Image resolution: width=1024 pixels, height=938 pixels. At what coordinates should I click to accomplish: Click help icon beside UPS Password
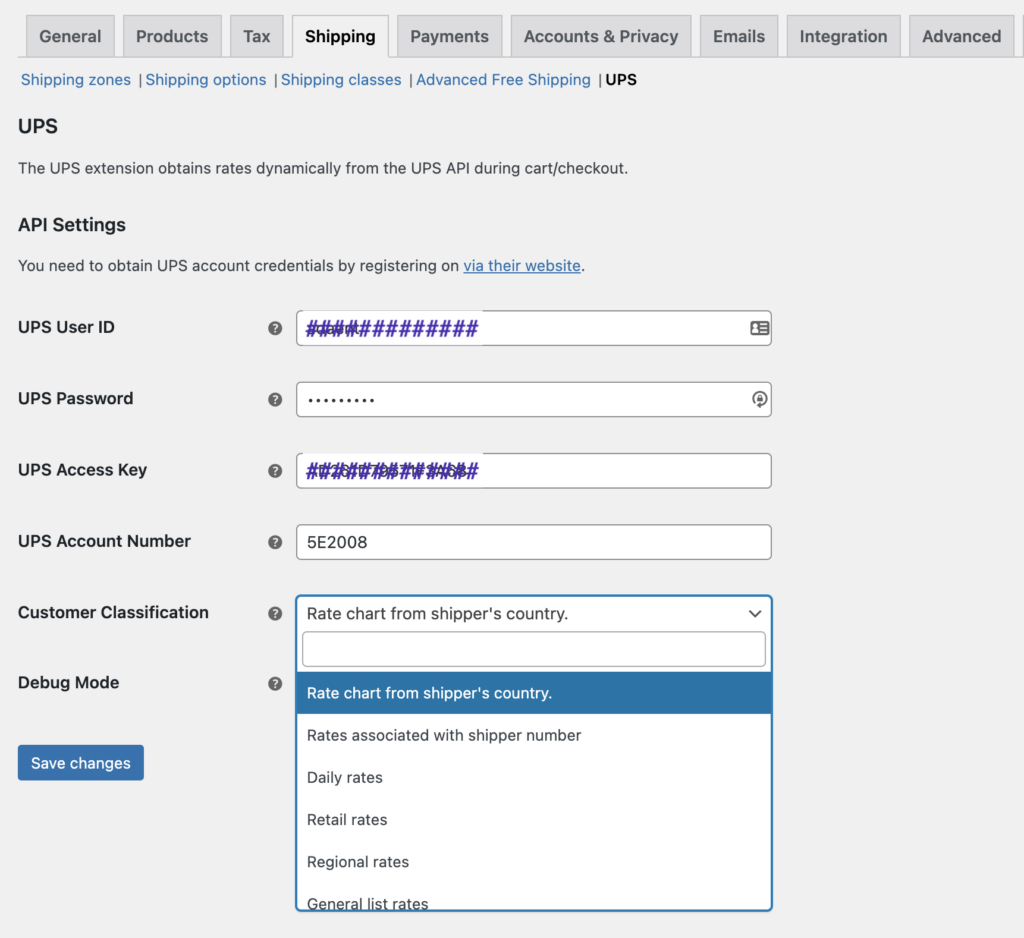tap(275, 399)
